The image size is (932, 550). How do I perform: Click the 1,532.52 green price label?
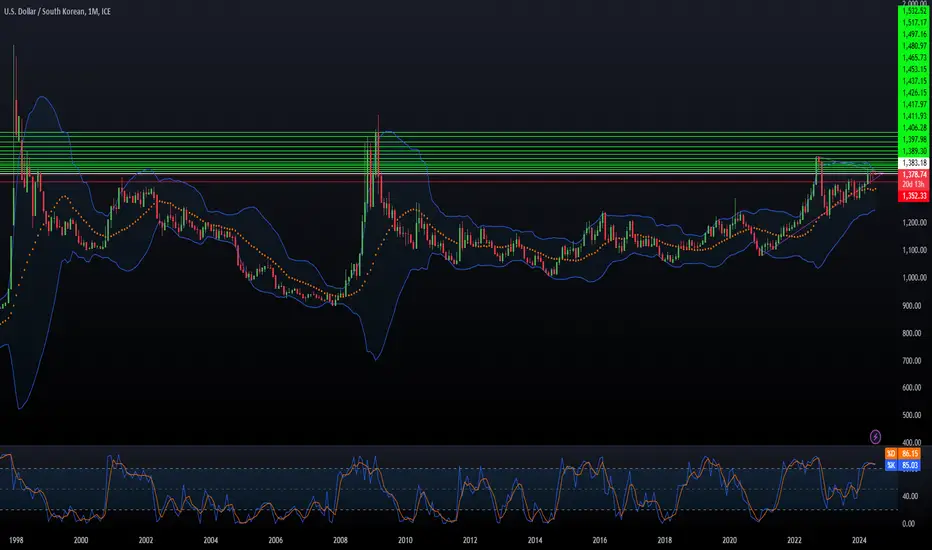pyautogui.click(x=914, y=11)
